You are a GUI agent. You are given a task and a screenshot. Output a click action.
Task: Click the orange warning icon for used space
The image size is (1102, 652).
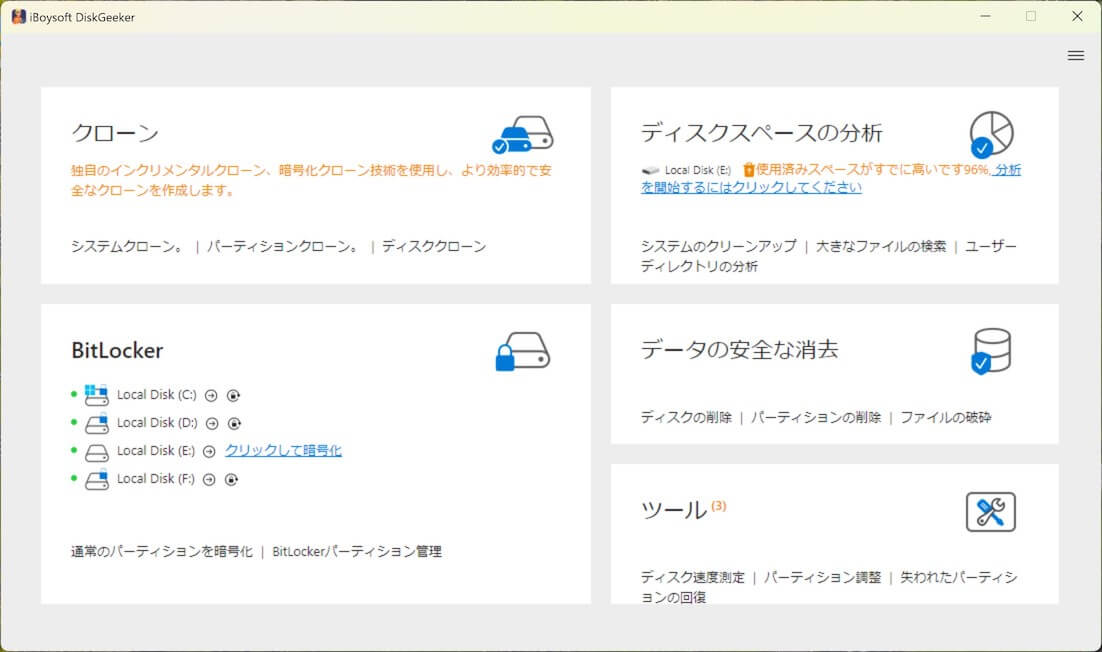(x=748, y=169)
